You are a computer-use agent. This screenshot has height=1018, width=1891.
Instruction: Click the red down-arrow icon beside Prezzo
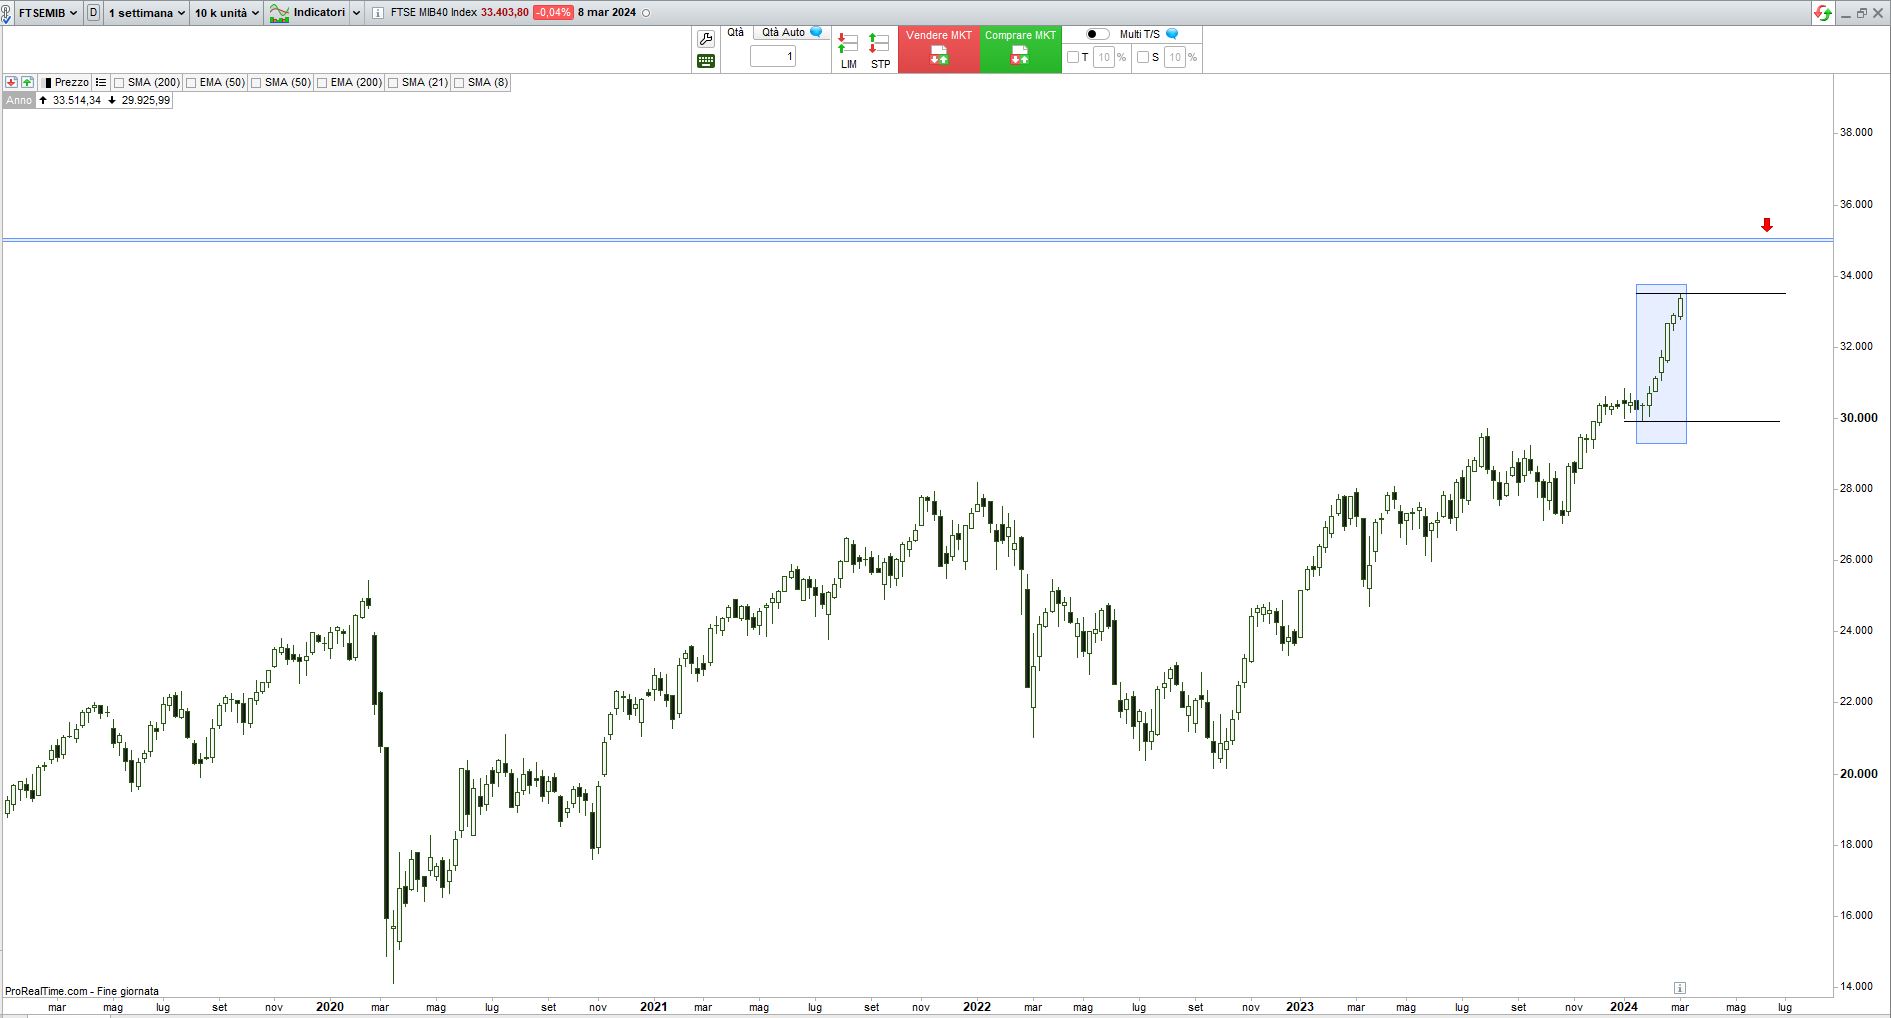click(x=12, y=83)
